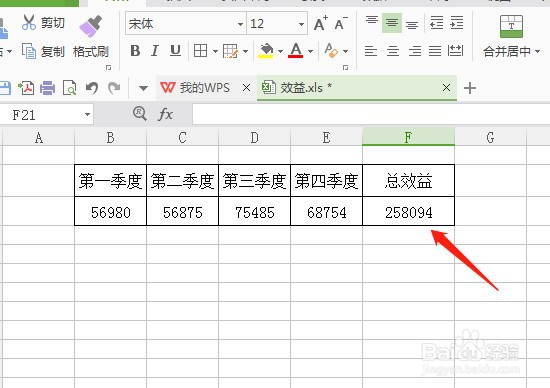Viewport: 550px width, 388px height.
Task: Toggle vertical middle alignment
Action: point(392,23)
